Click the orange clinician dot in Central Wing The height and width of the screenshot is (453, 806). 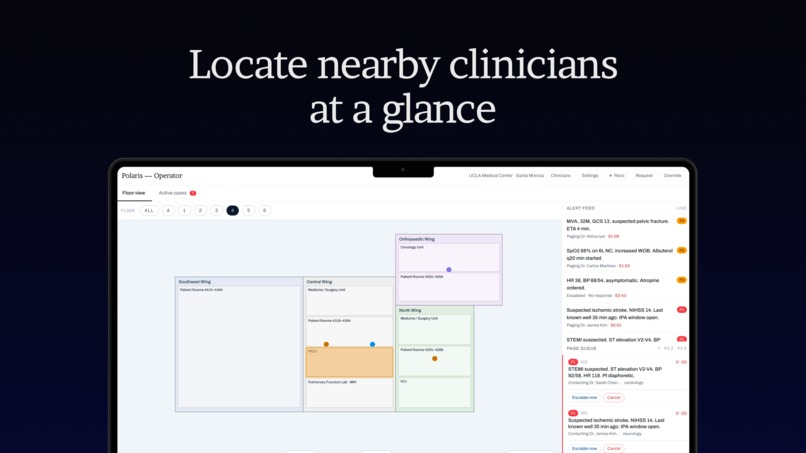click(326, 345)
